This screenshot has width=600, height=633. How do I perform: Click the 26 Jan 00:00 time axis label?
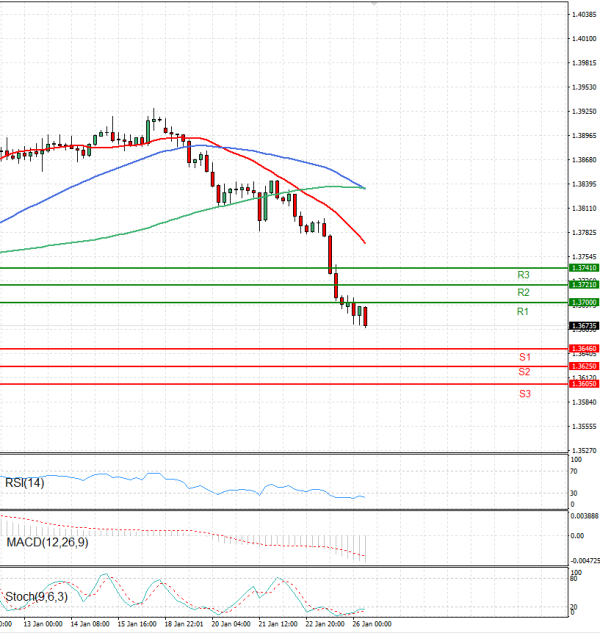tap(367, 623)
